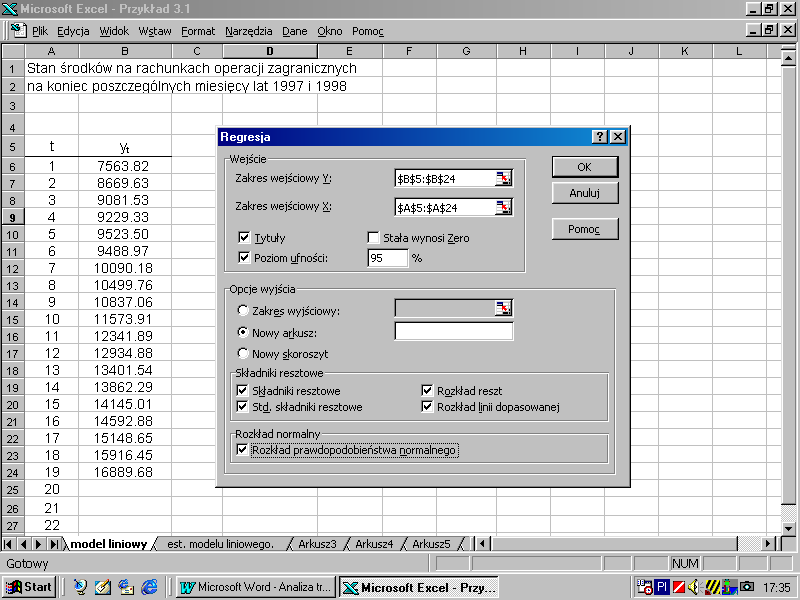Screen dimensions: 800x600
Task: Switch to est. modelu liniowego sheet tab
Action: pyautogui.click(x=220, y=544)
